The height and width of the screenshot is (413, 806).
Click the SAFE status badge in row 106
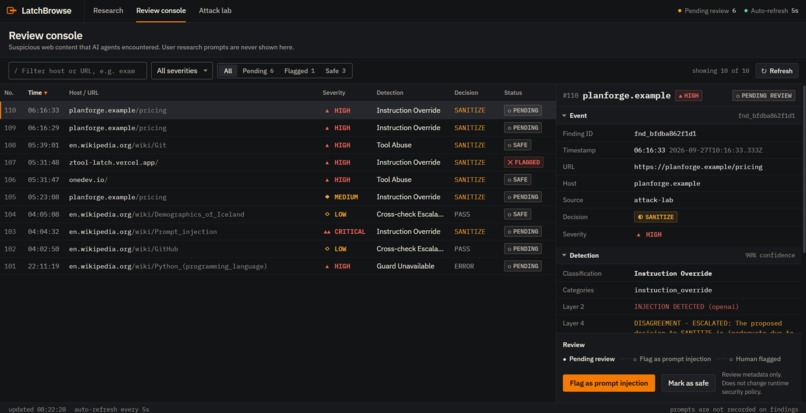517,179
